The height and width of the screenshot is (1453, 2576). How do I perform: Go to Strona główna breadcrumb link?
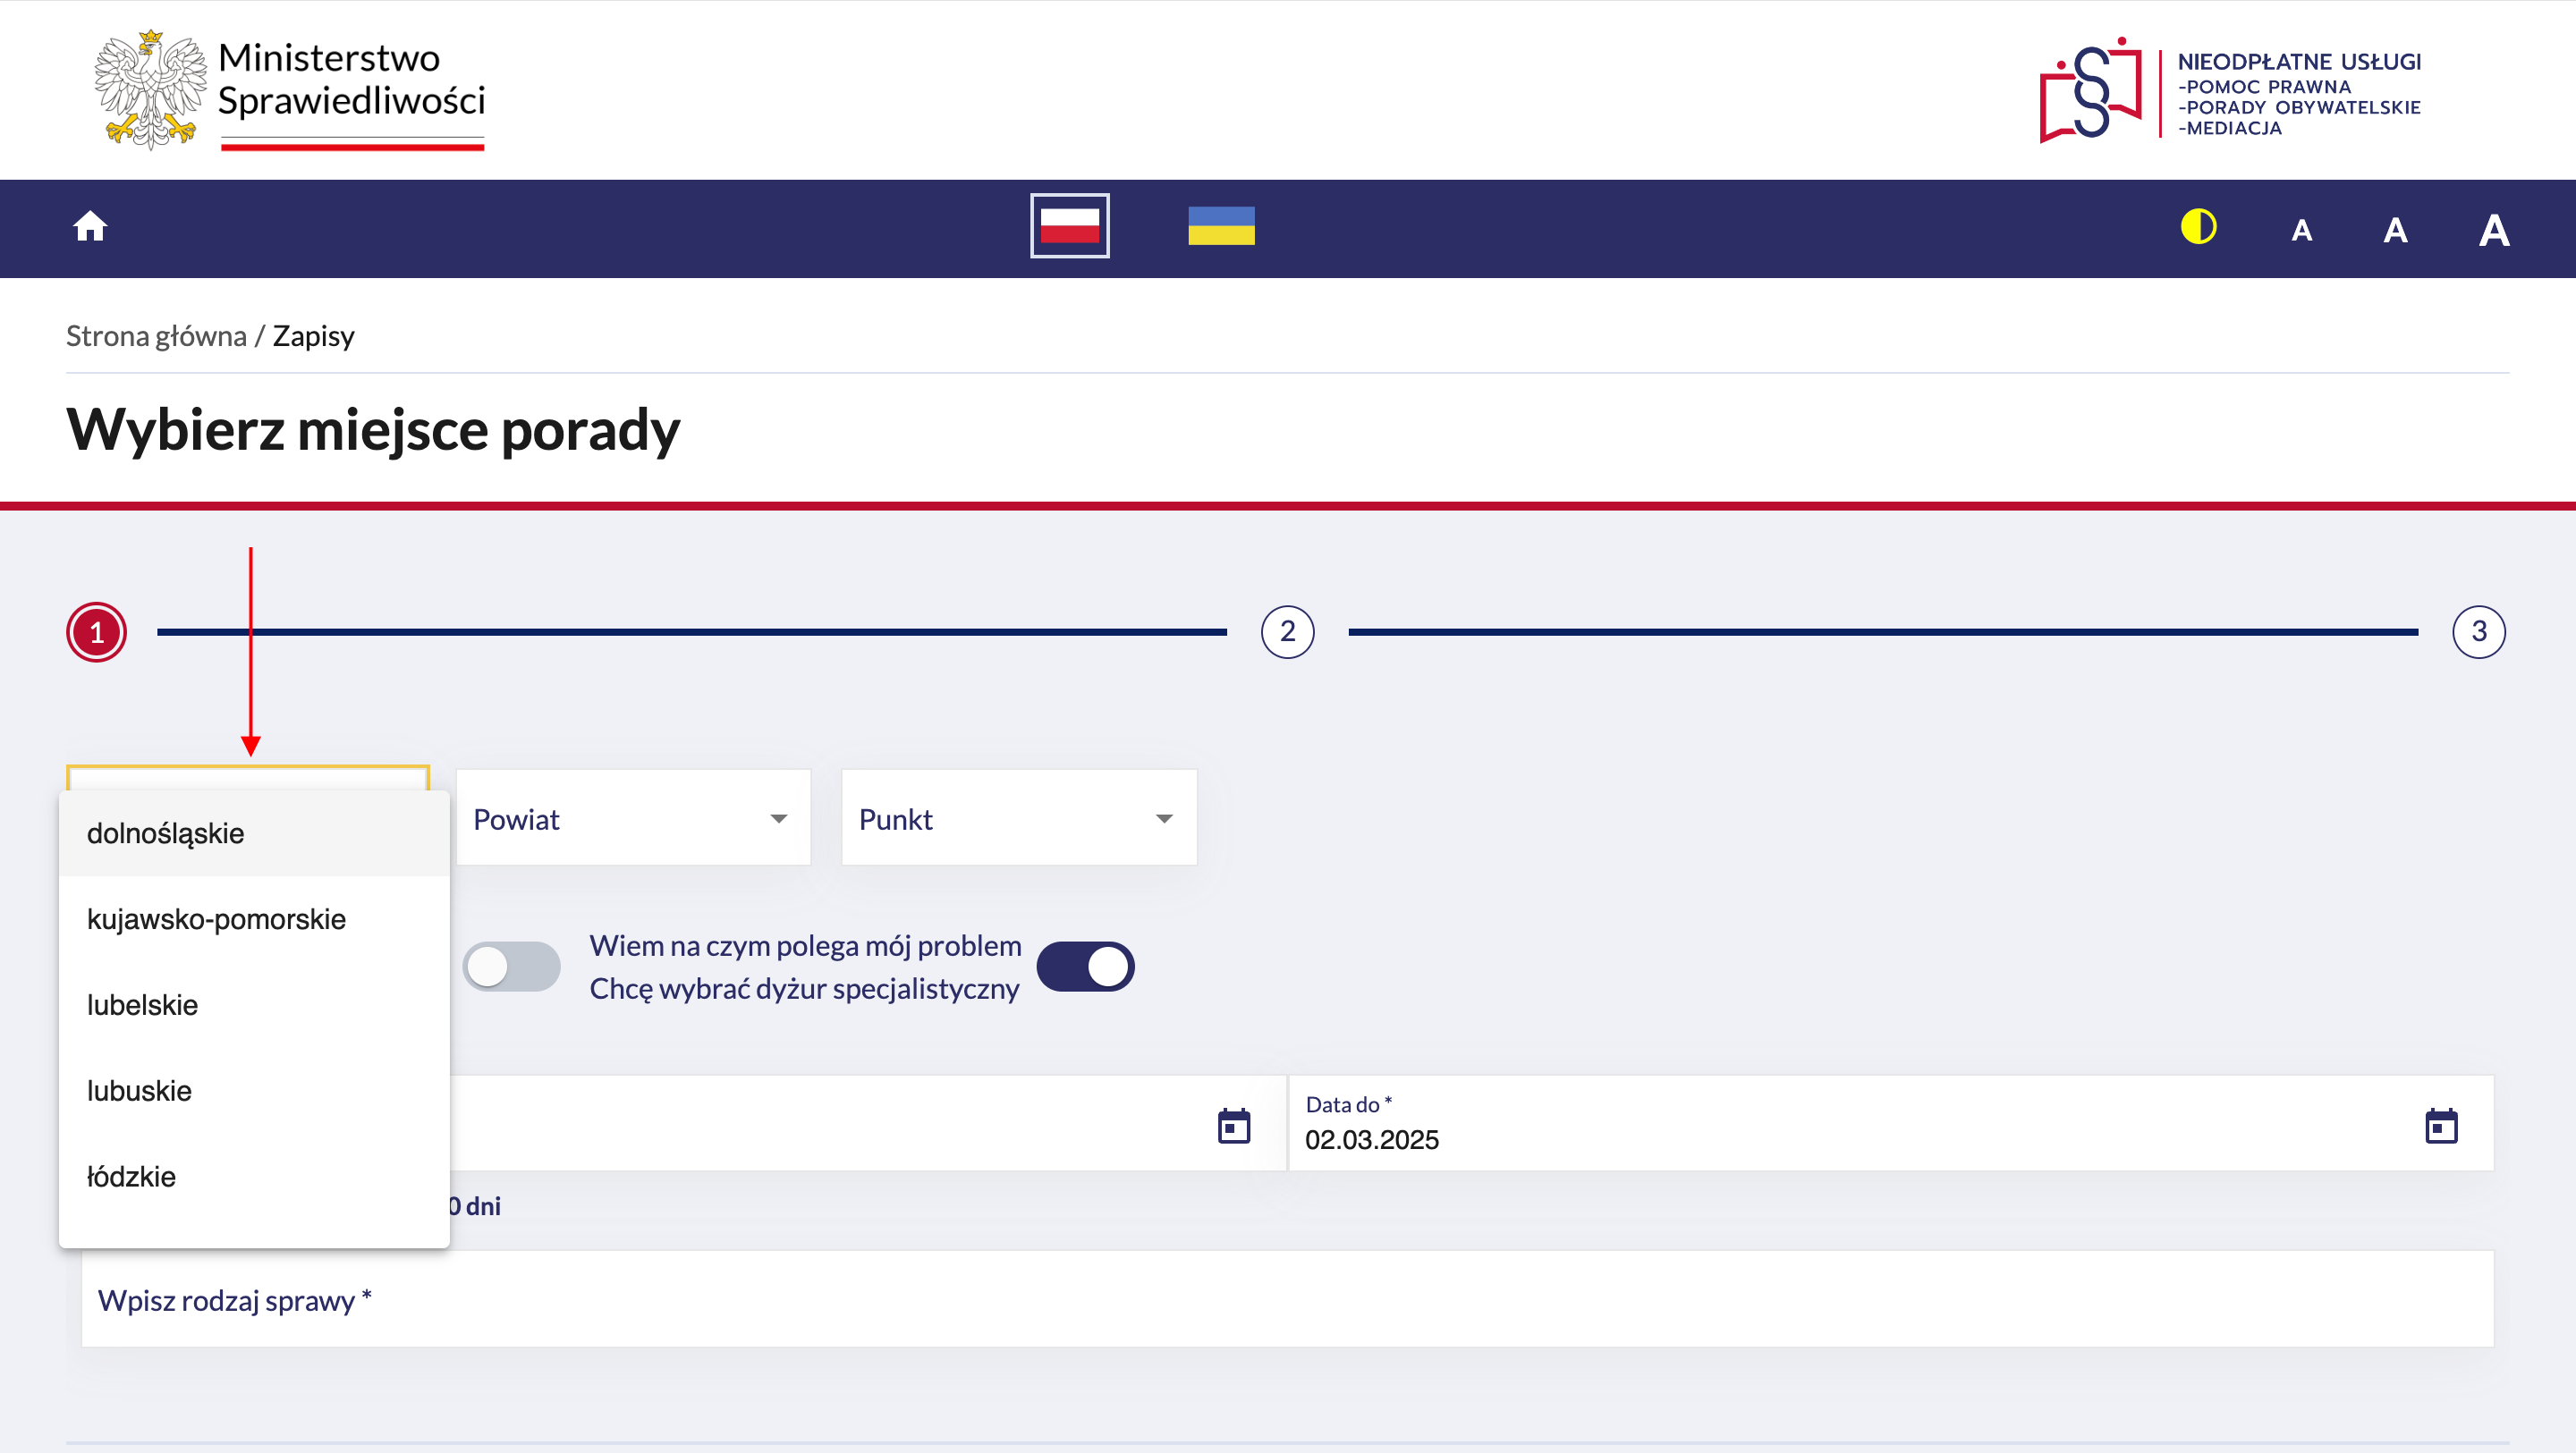(x=156, y=336)
